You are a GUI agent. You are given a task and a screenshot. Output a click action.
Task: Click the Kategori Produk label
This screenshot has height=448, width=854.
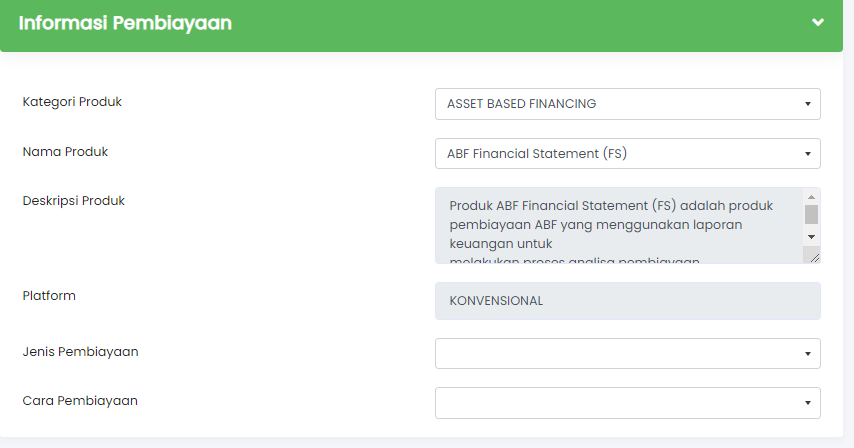coord(72,102)
